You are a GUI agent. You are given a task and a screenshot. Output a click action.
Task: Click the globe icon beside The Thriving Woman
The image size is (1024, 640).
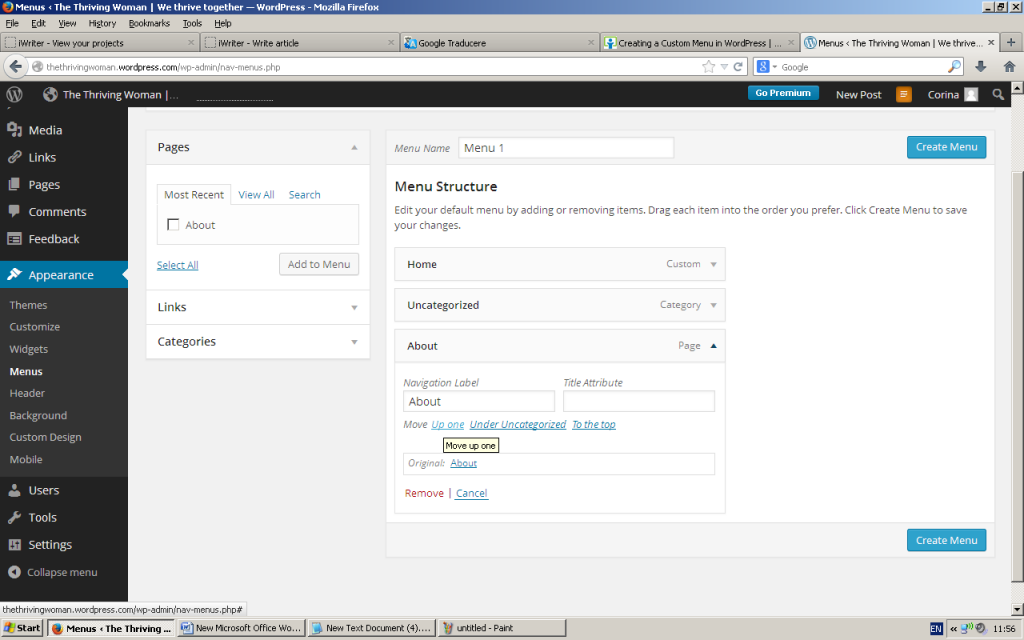pyautogui.click(x=50, y=95)
